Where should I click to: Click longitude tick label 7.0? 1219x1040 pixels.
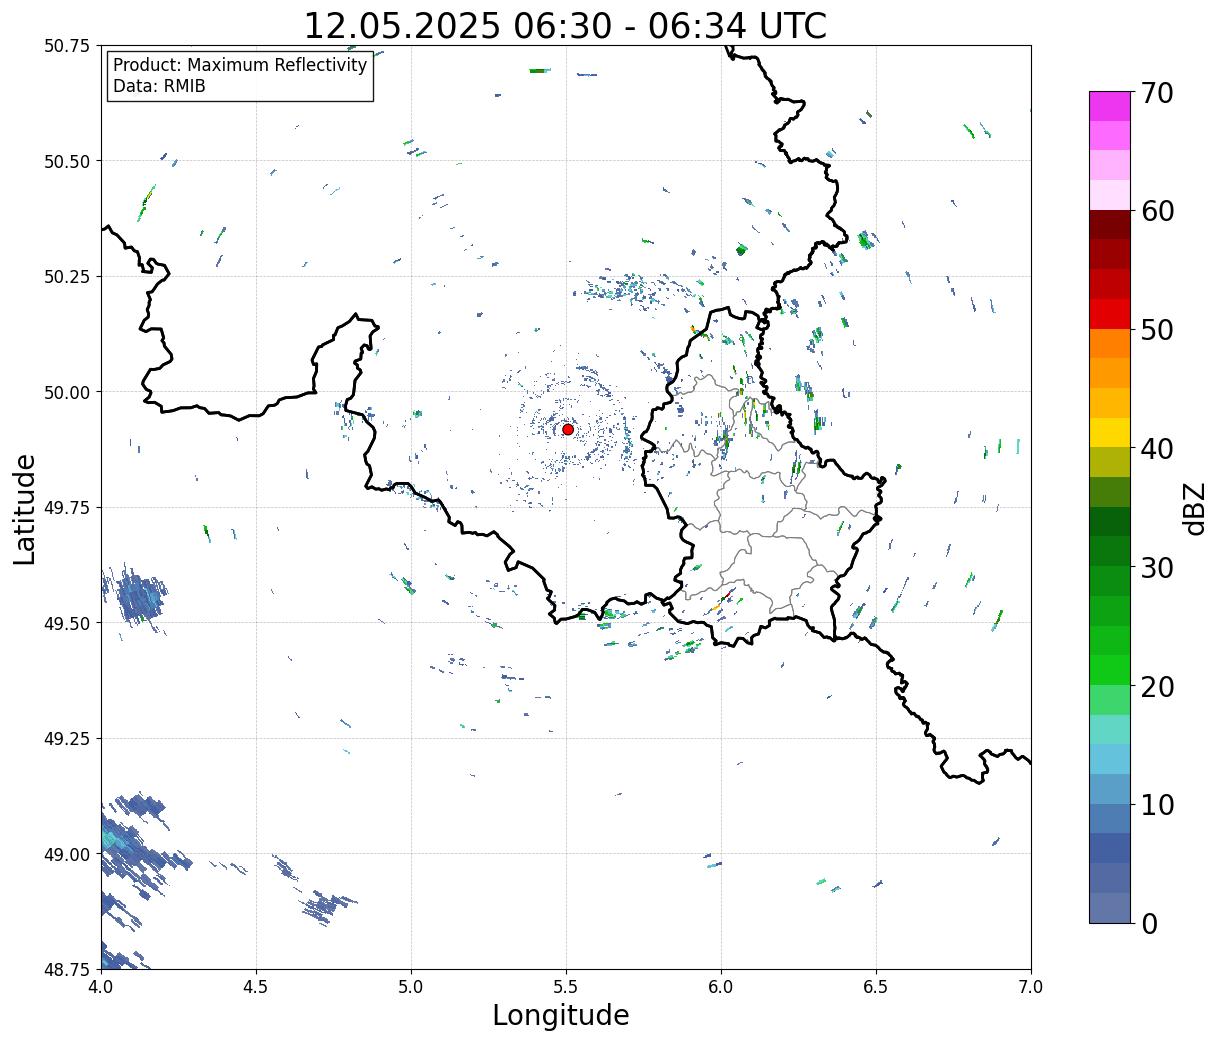point(1031,987)
